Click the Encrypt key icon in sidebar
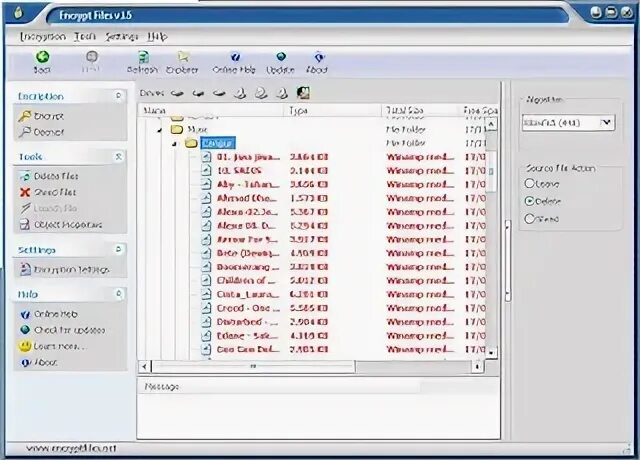The width and height of the screenshot is (640, 460). click(x=24, y=116)
